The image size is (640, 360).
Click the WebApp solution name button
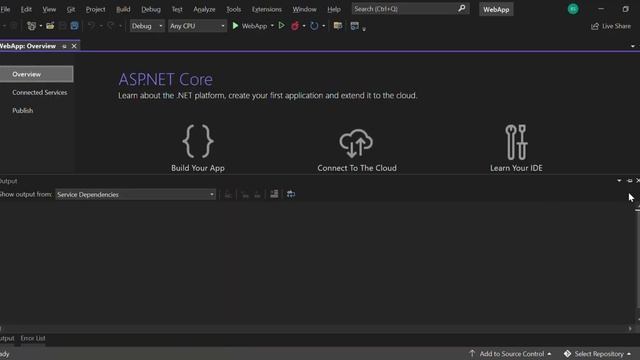coord(496,9)
